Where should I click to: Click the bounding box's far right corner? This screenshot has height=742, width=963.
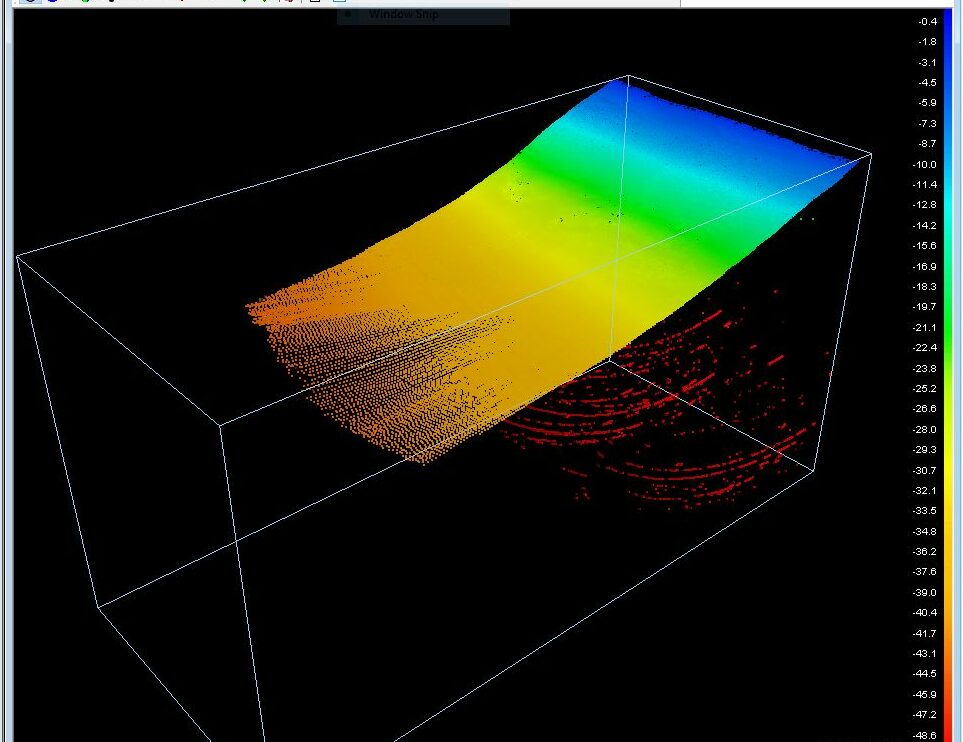coord(871,154)
